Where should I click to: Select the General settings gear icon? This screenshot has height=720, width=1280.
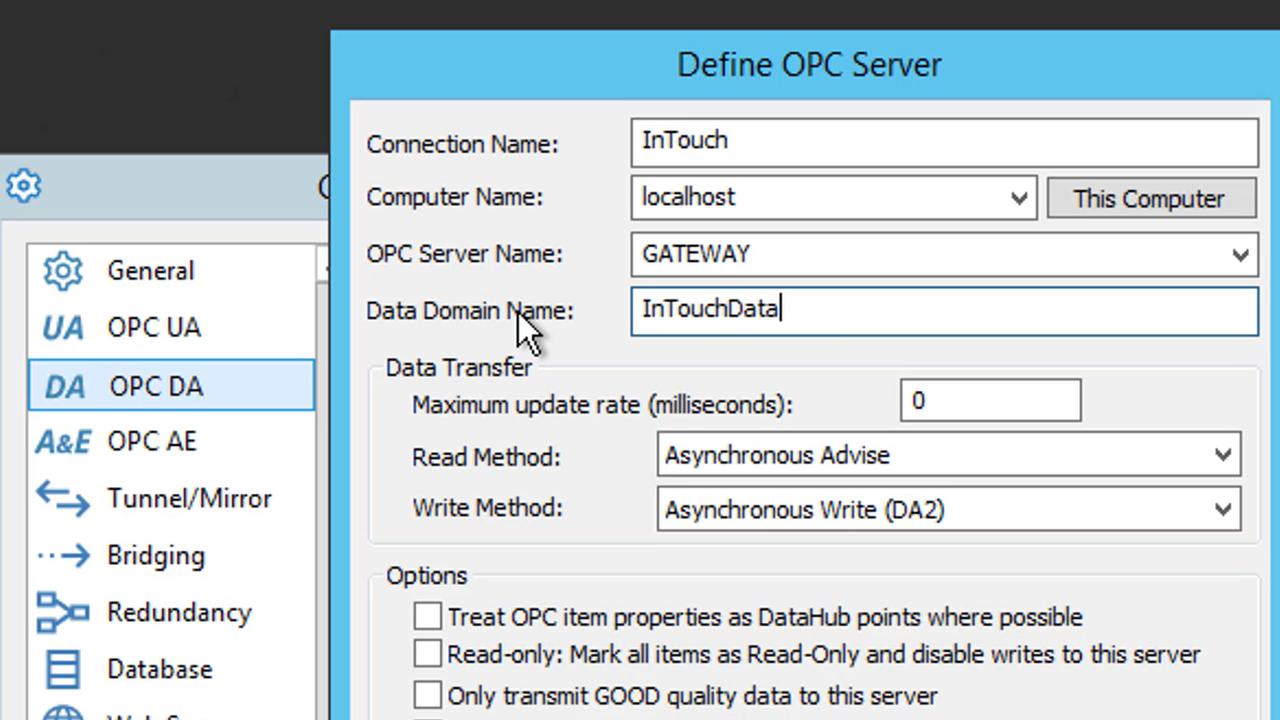coord(63,270)
